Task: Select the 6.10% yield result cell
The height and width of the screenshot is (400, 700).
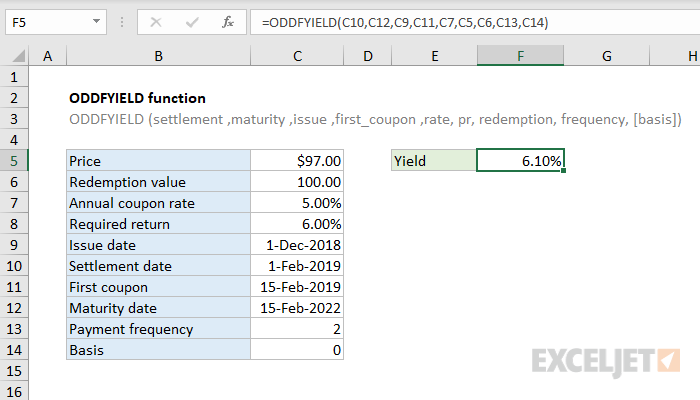Action: (520, 161)
